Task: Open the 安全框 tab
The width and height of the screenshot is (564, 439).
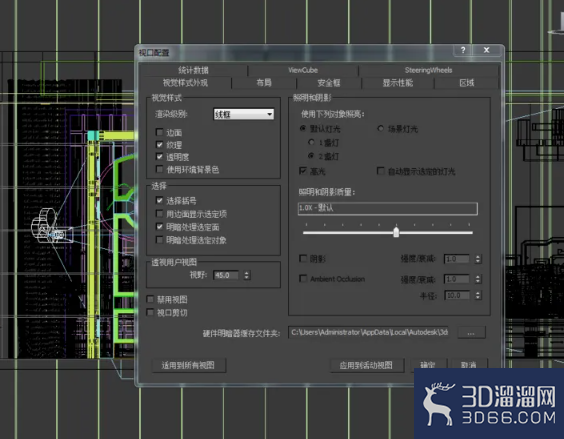Action: tap(329, 83)
